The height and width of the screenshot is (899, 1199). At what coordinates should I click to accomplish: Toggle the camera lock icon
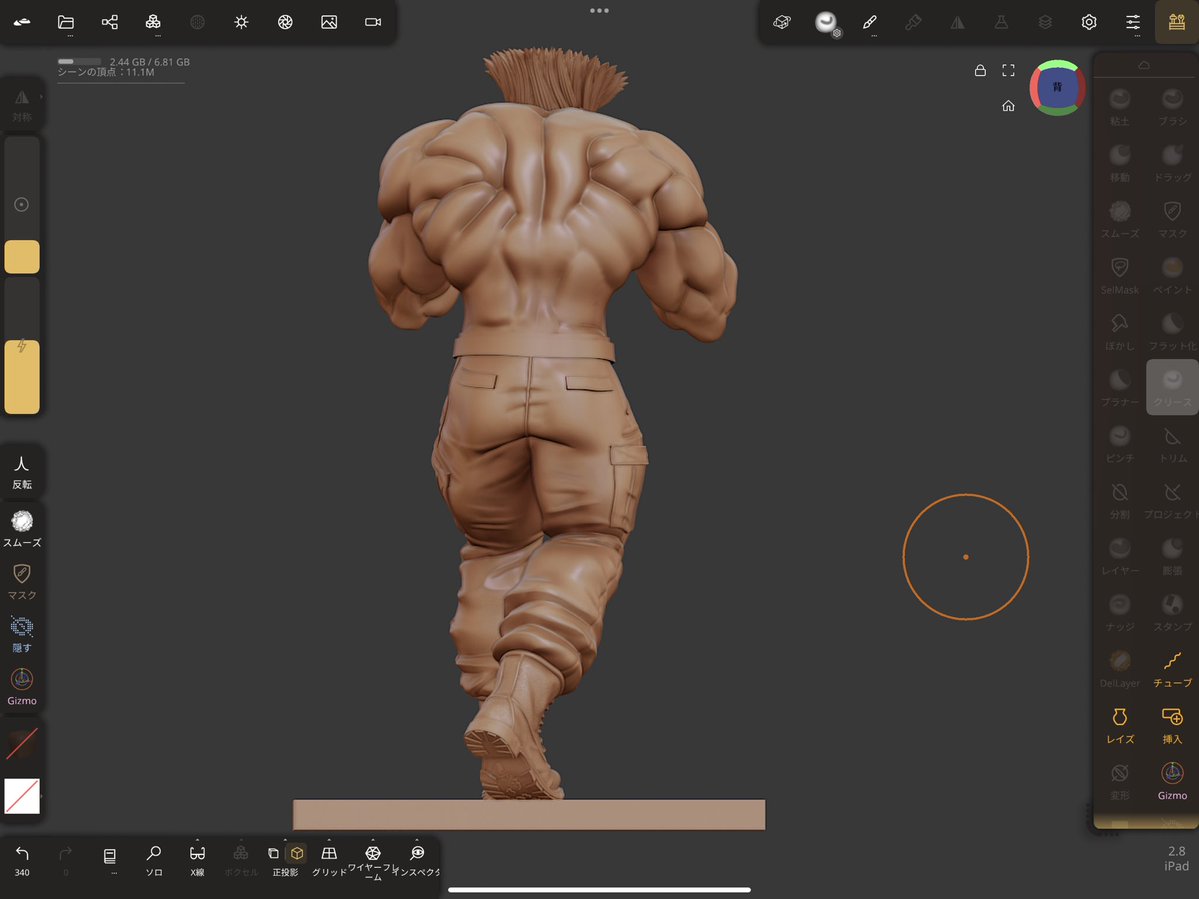[x=980, y=70]
